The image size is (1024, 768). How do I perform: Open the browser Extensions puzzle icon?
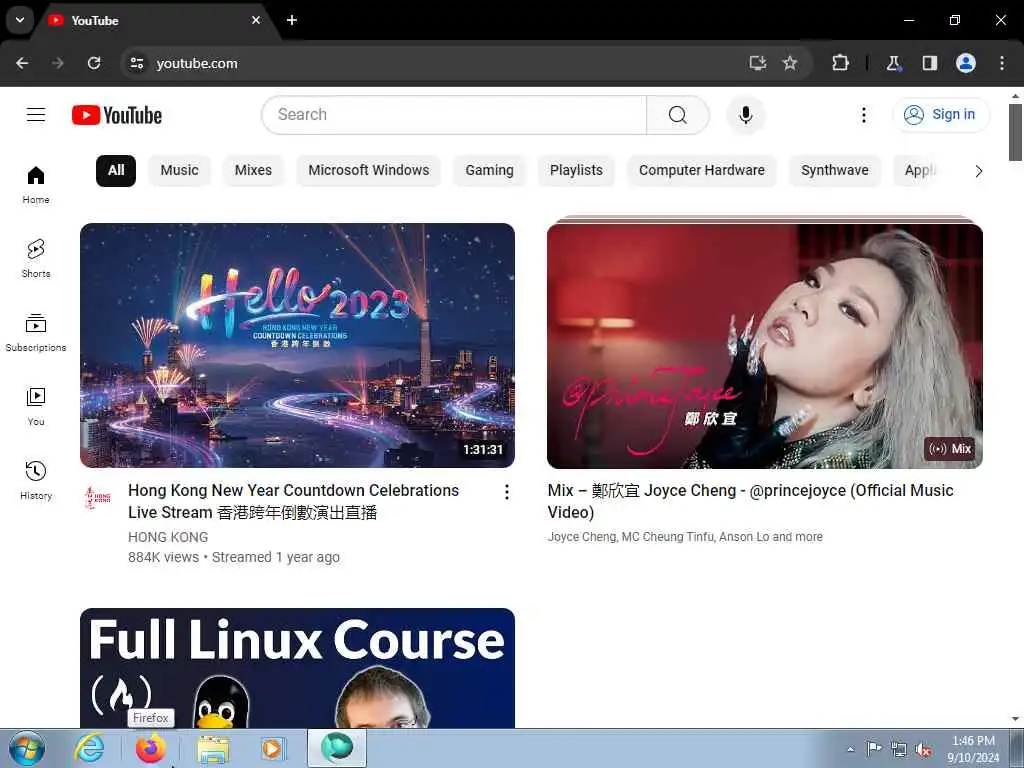pos(840,63)
